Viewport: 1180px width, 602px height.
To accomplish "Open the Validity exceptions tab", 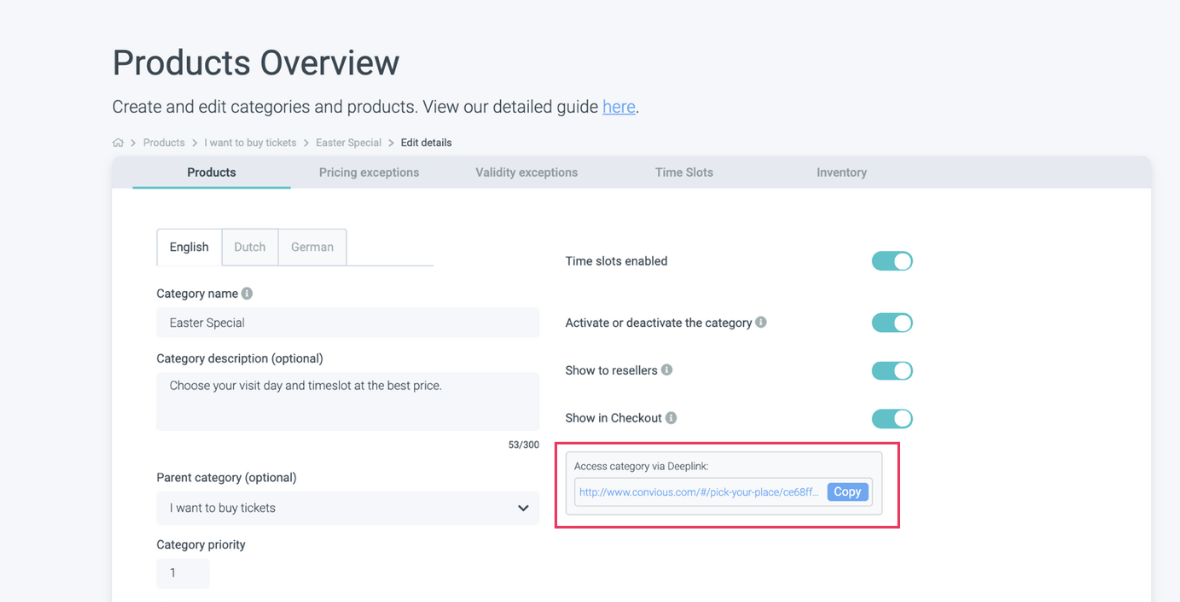I will [x=526, y=173].
